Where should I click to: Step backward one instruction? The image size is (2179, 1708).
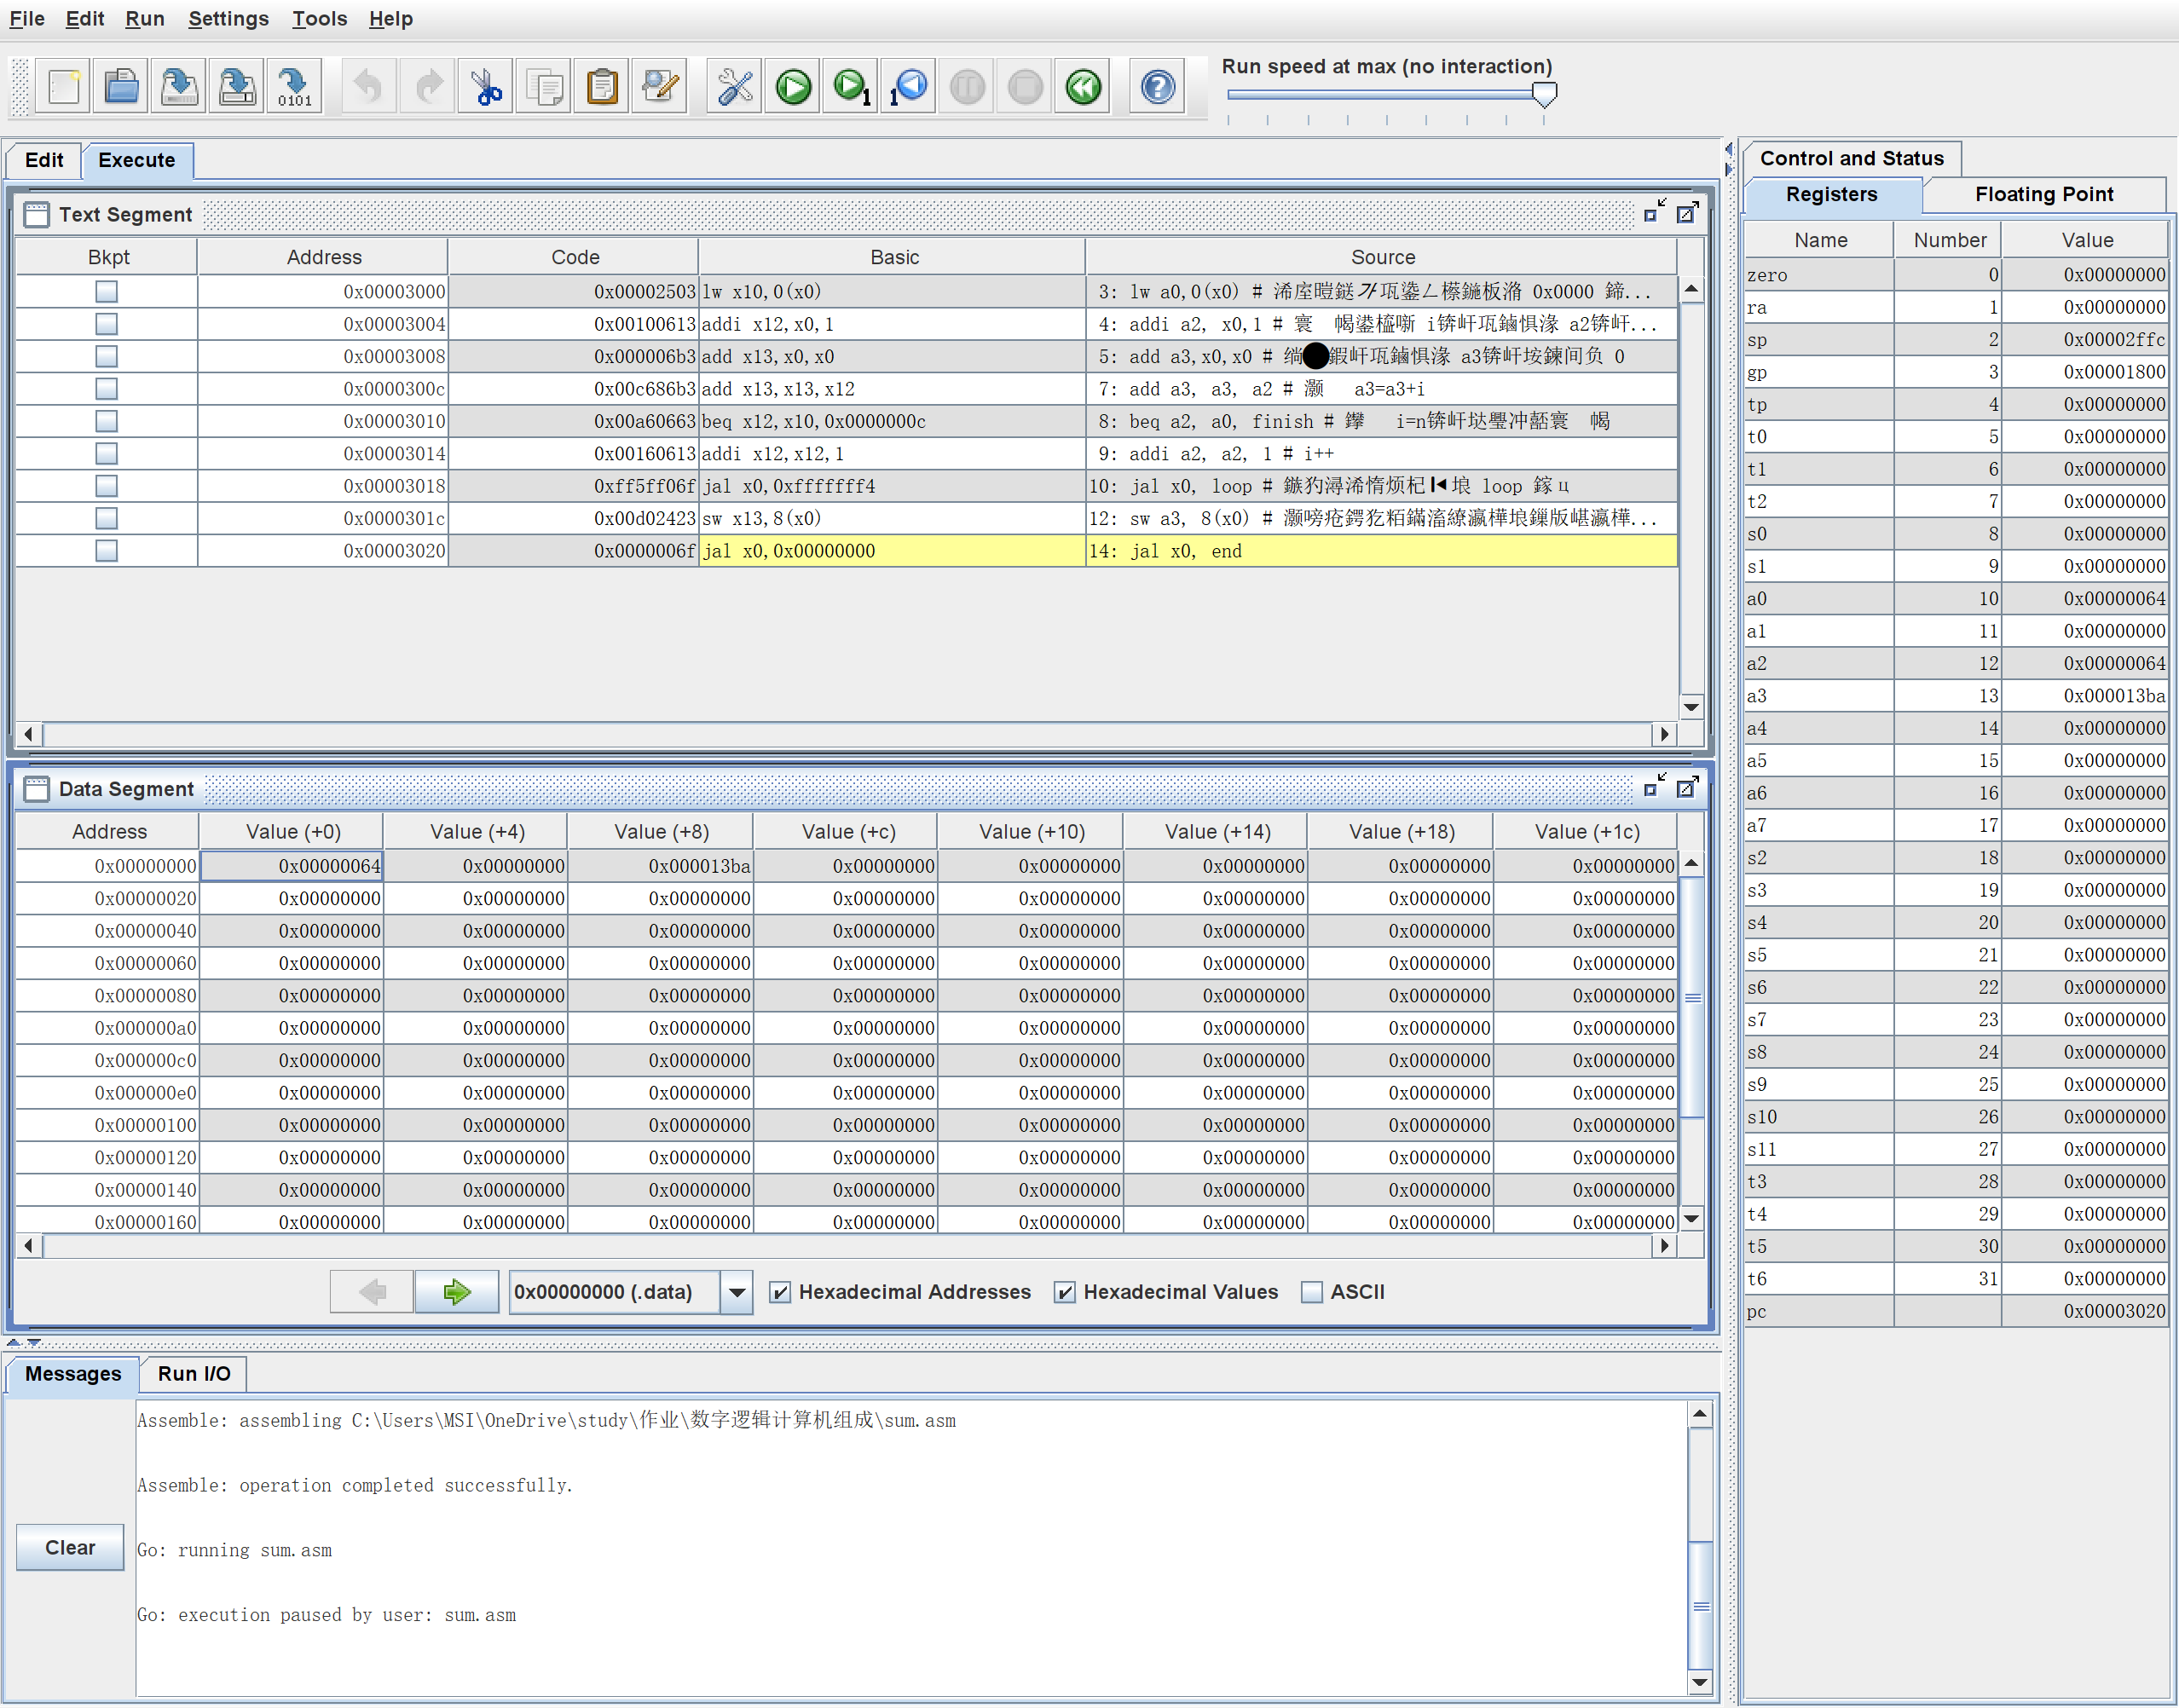909,87
